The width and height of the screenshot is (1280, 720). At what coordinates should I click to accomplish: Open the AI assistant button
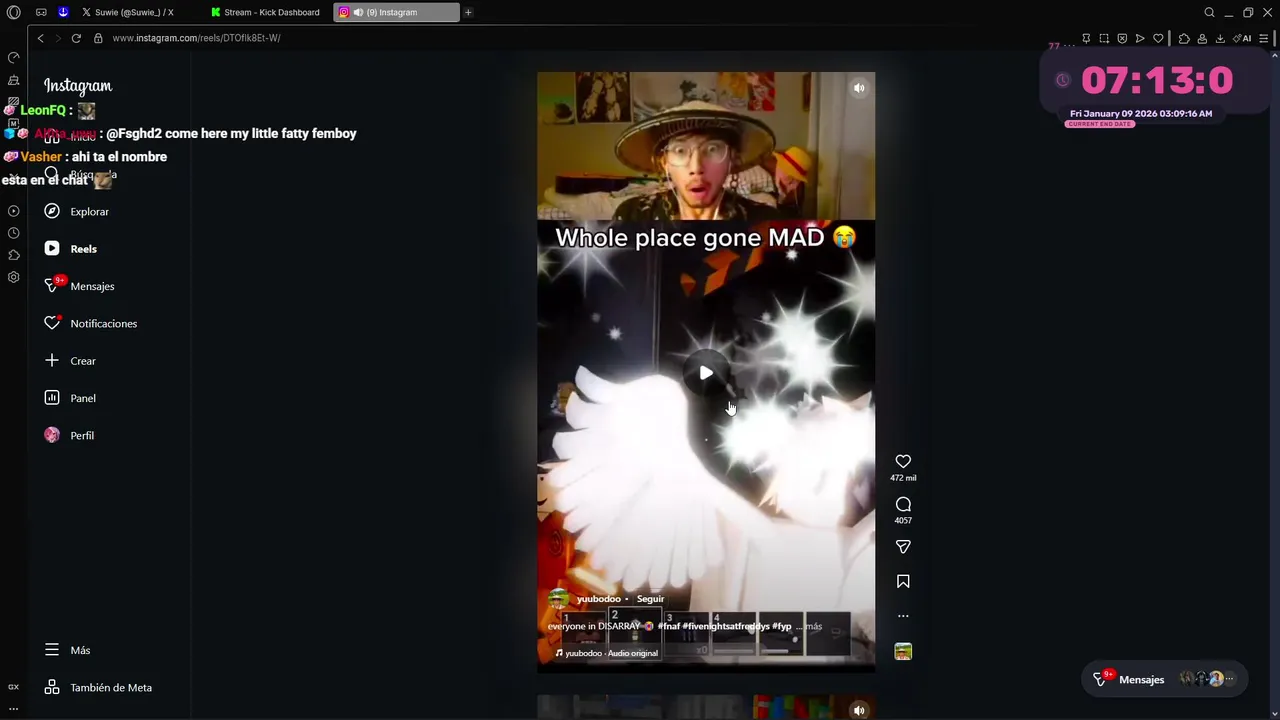1241,38
